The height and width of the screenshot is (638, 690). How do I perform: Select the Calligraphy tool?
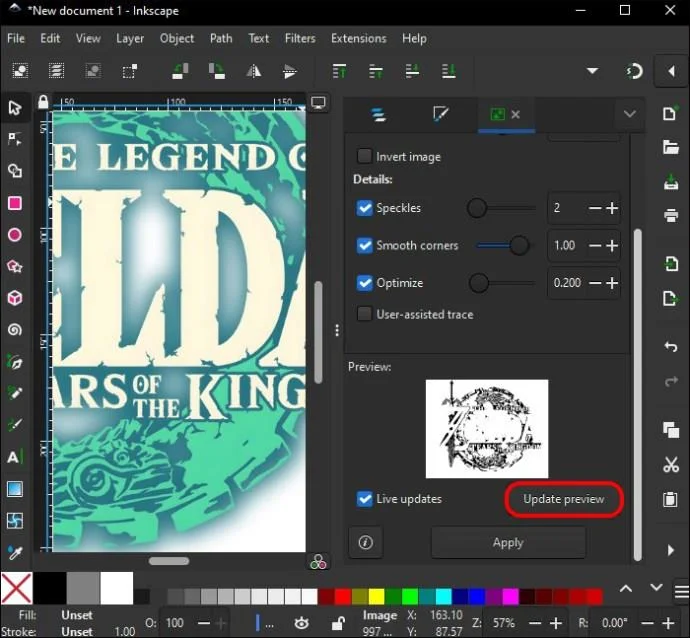point(15,425)
